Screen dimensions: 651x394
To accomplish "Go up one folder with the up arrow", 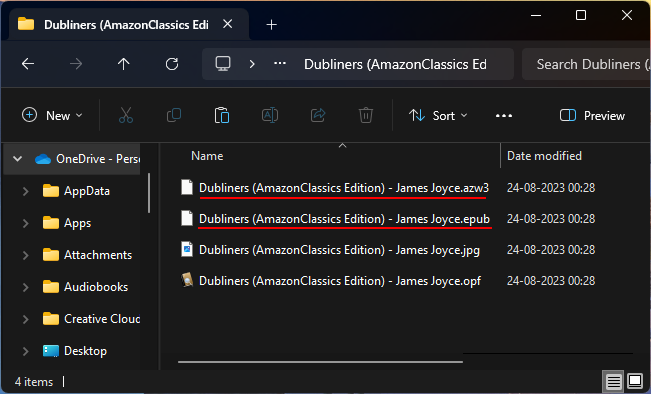I will point(123,64).
